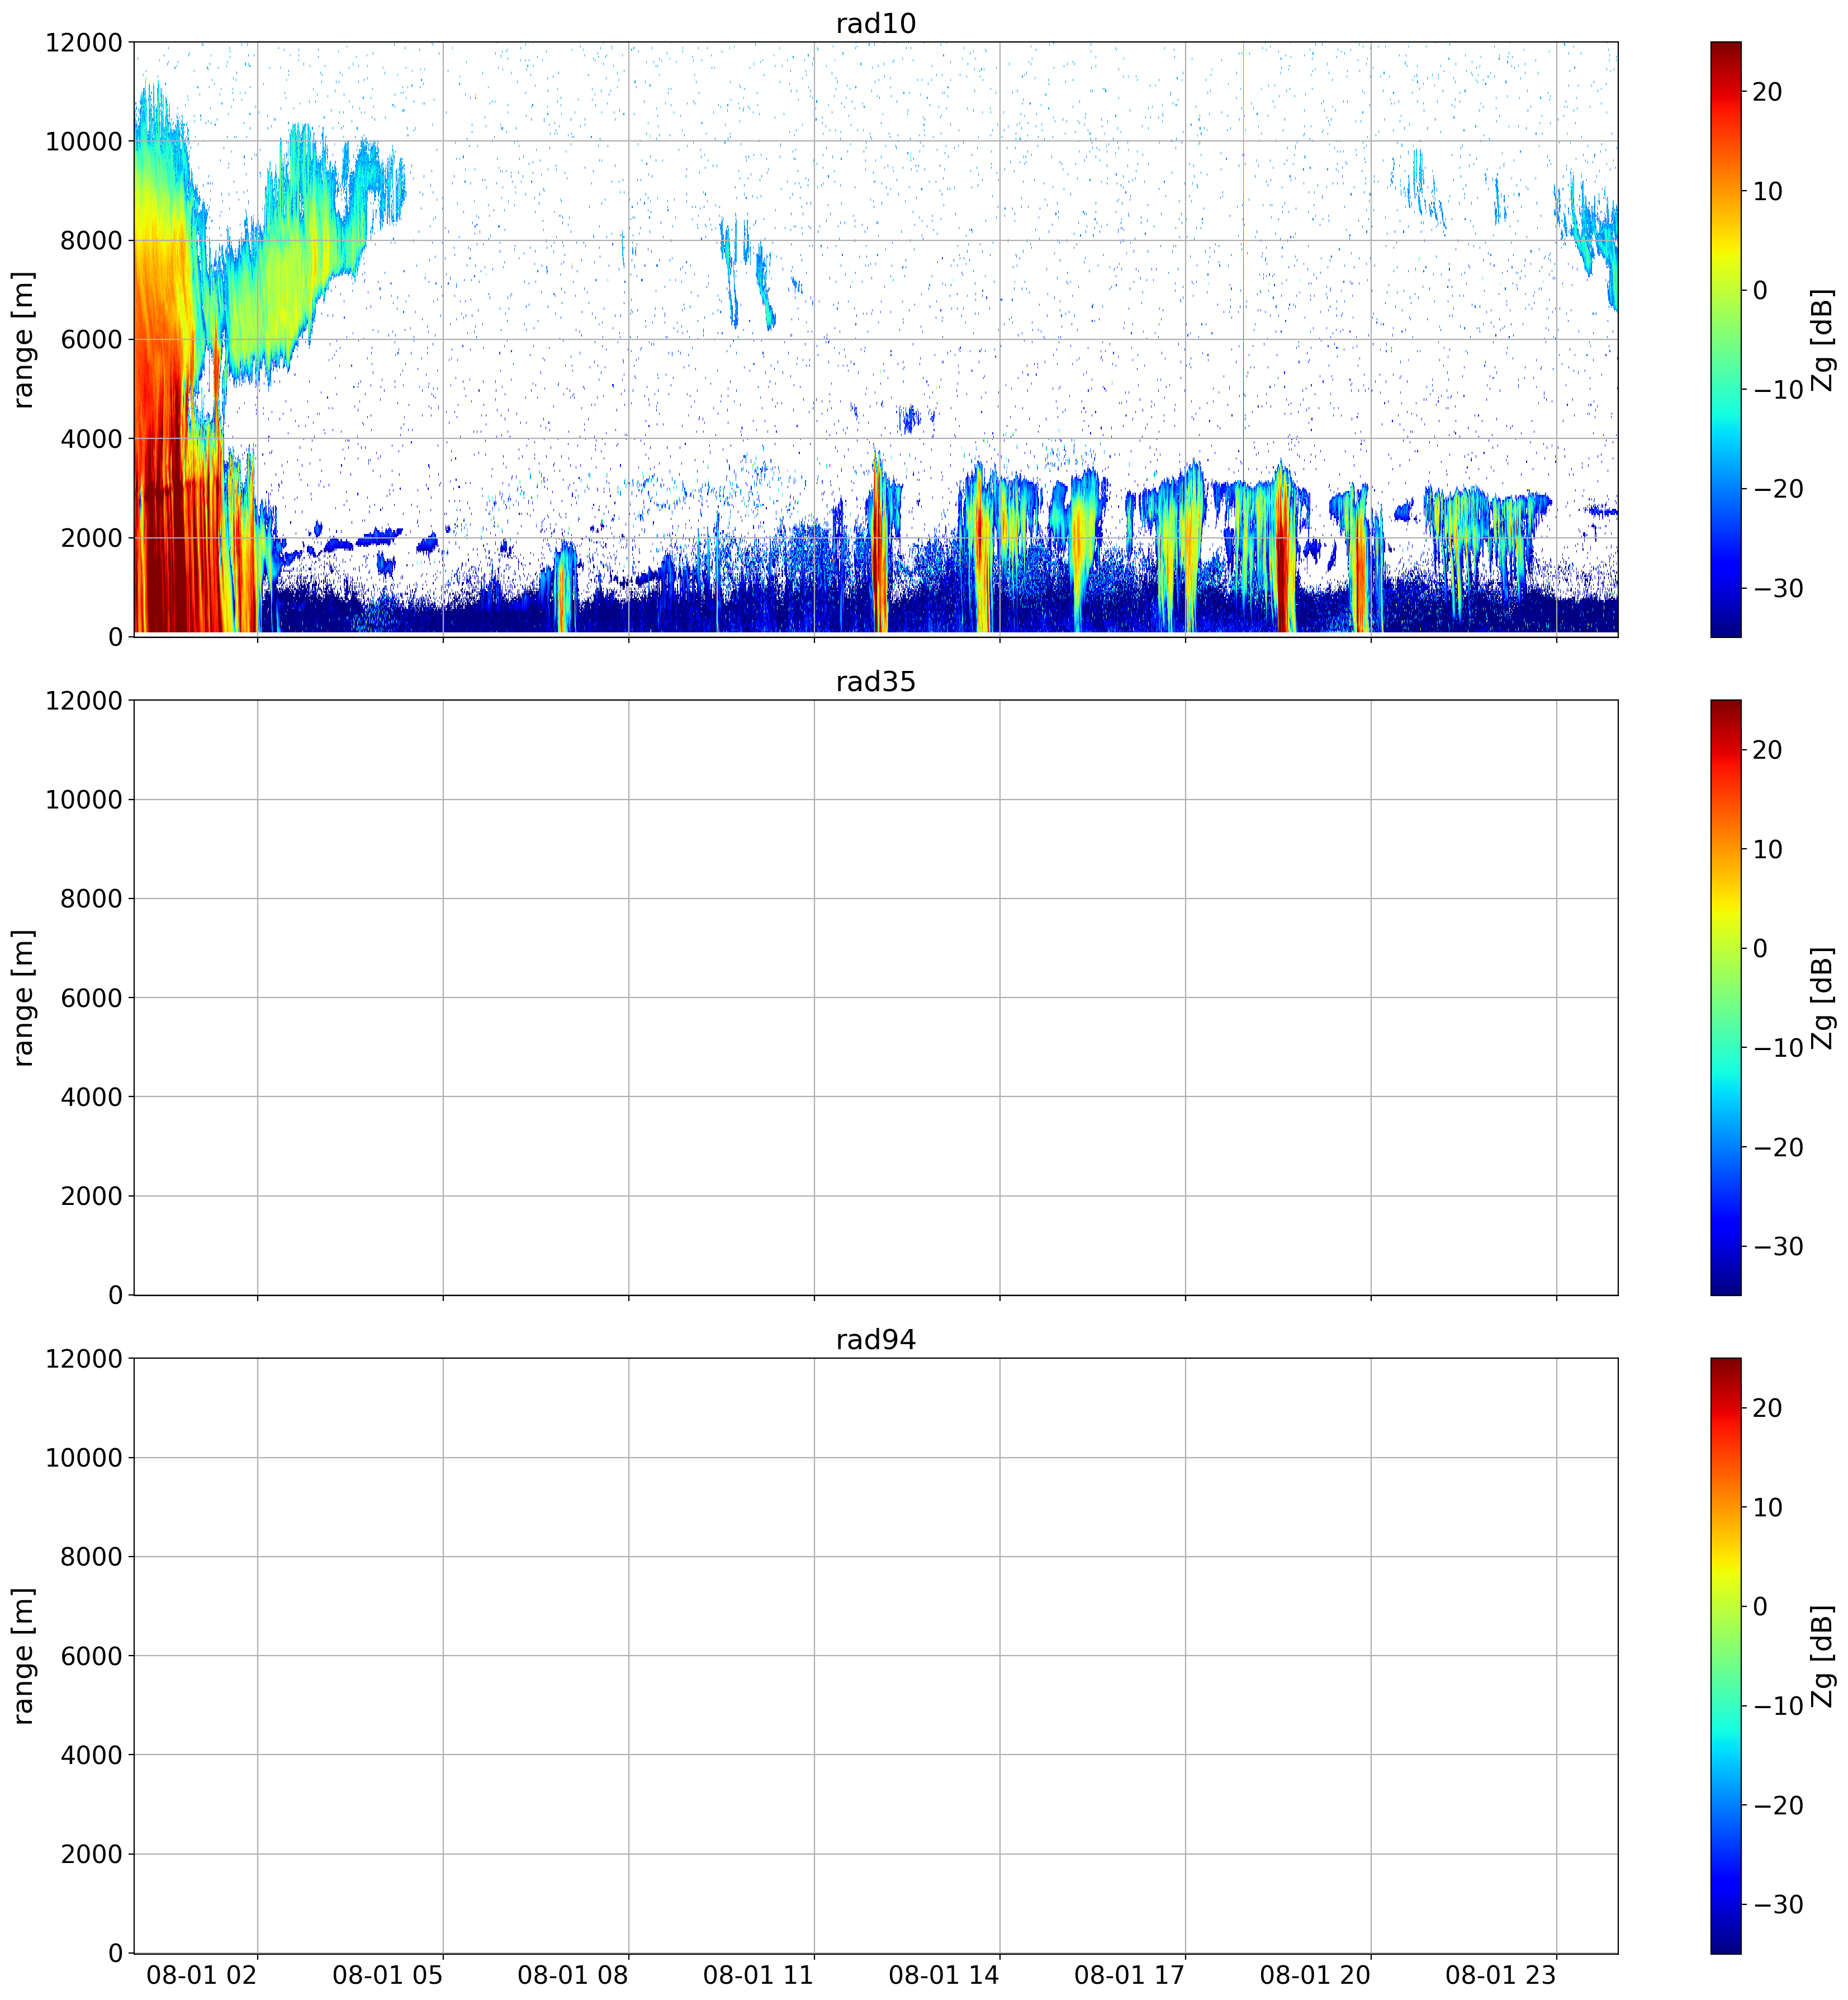Image resolution: width=1848 pixels, height=2000 pixels.
Task: Click the 12000 range tick of rad10 panel
Action: pyautogui.click(x=84, y=43)
